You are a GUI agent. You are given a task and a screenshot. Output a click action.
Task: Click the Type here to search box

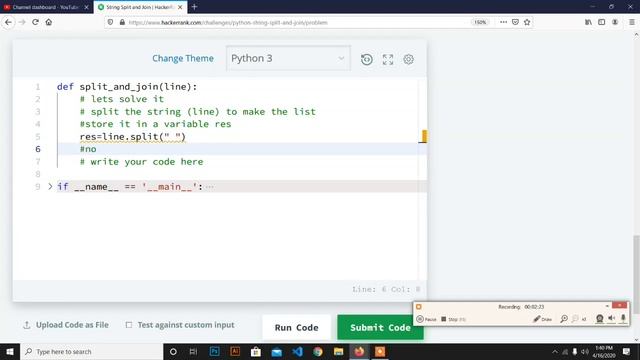tap(91, 351)
